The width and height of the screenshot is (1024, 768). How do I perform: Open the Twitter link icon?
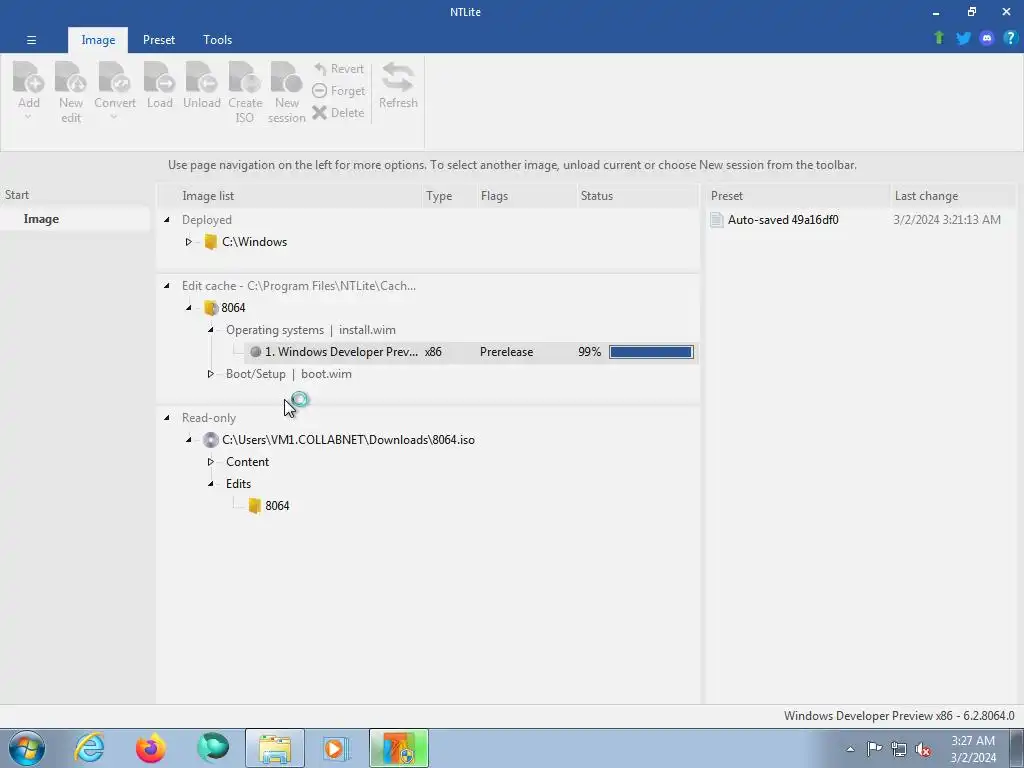pos(963,38)
